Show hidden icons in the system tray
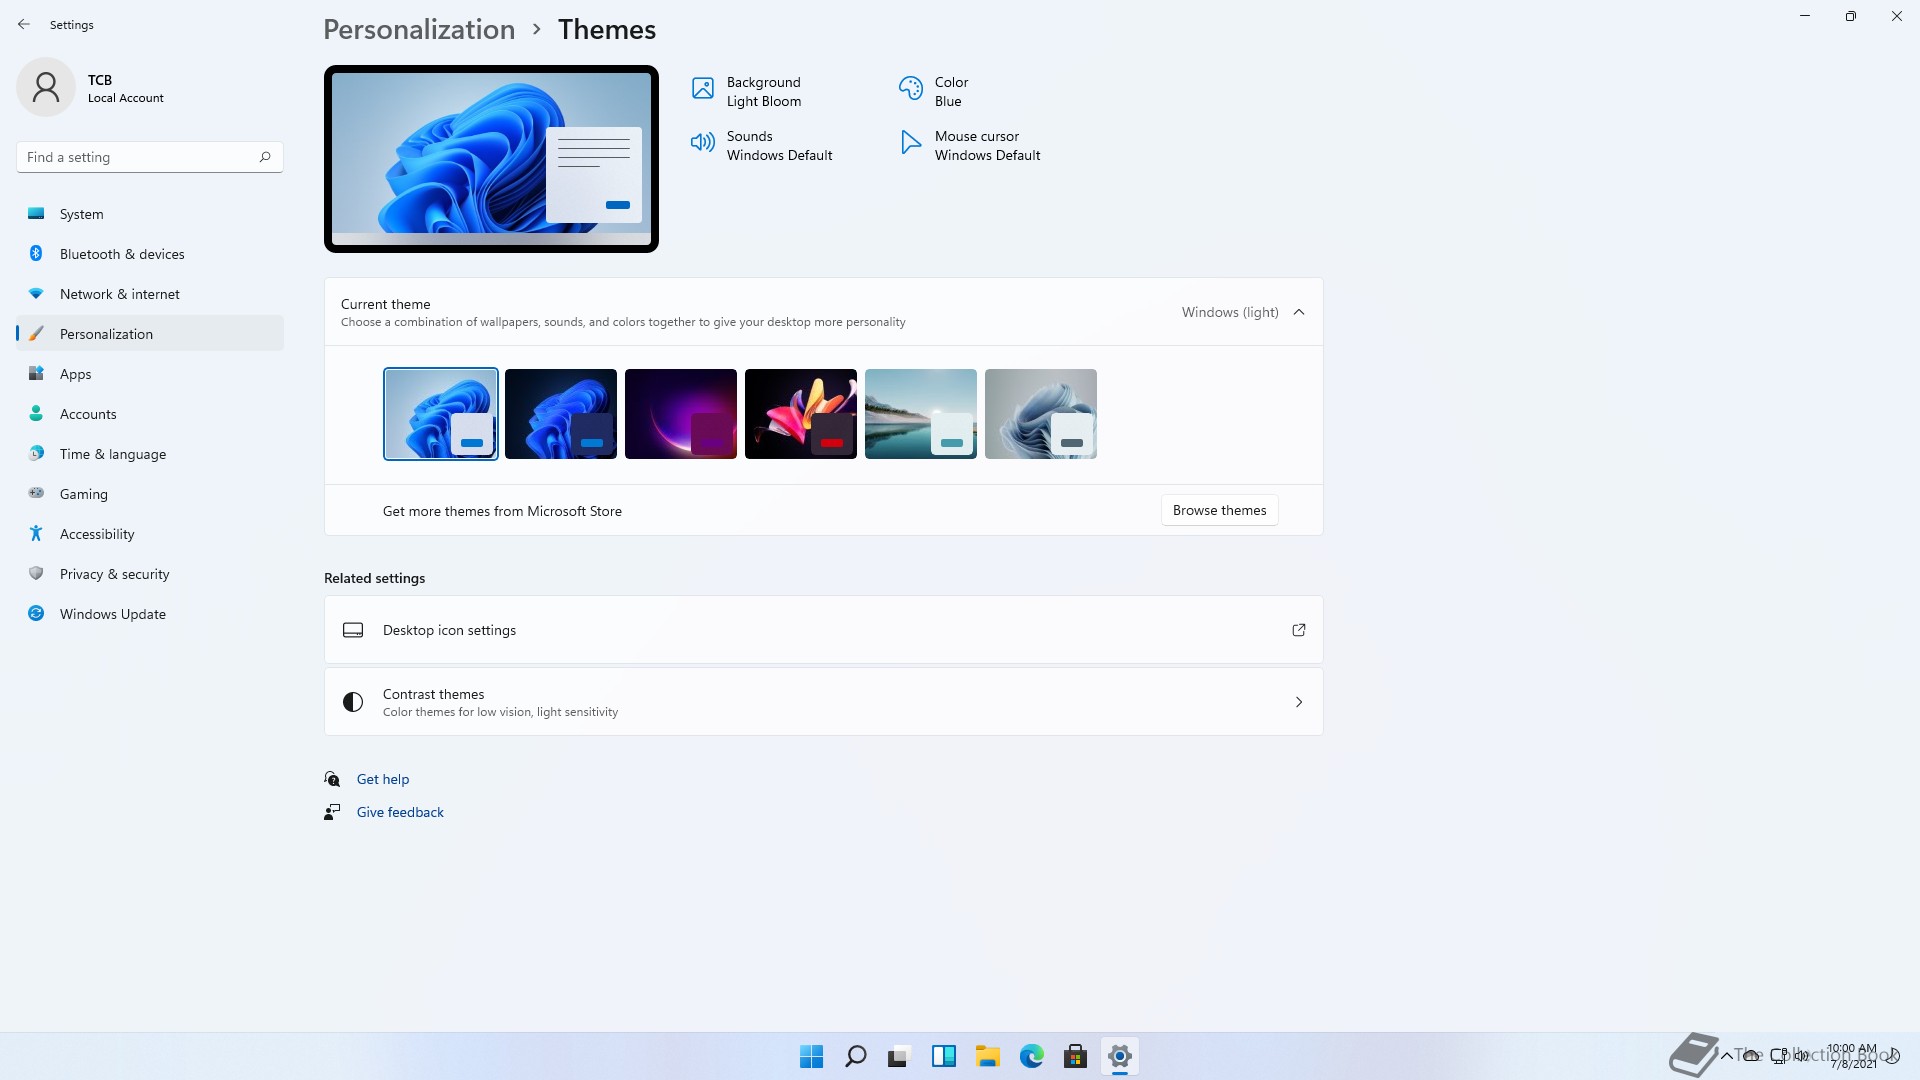 (1726, 1056)
